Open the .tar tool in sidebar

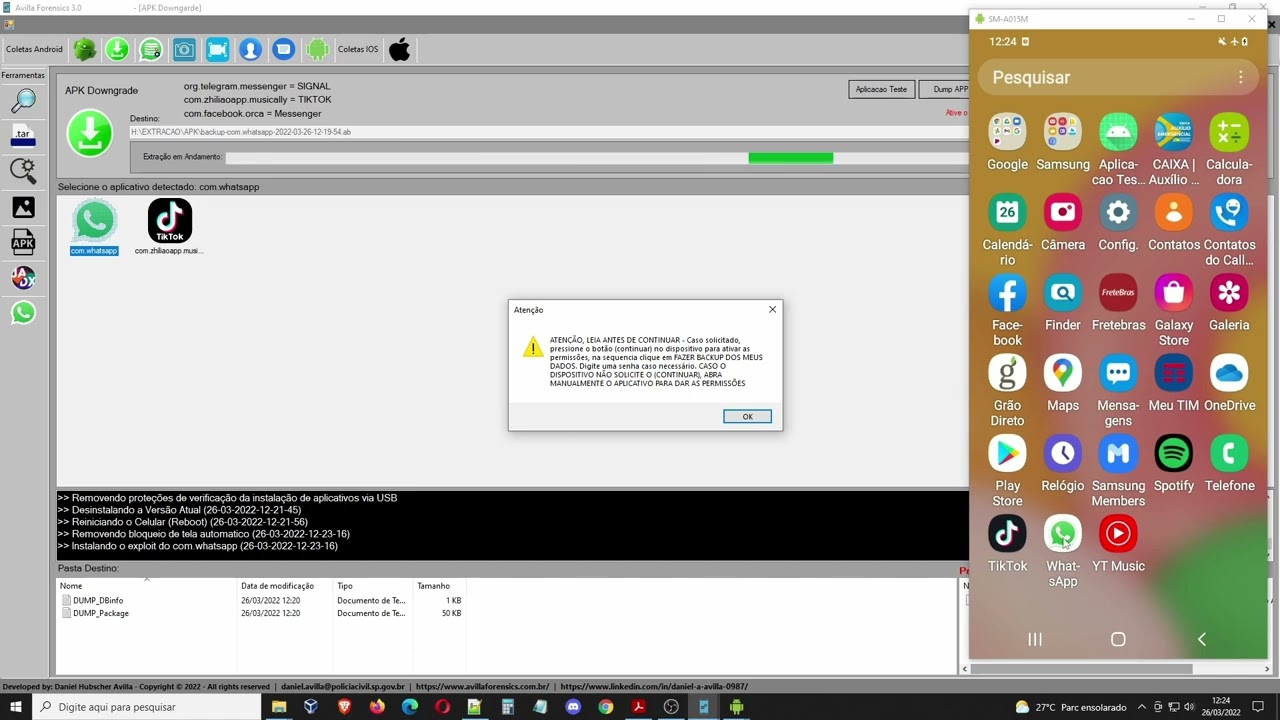(x=23, y=135)
